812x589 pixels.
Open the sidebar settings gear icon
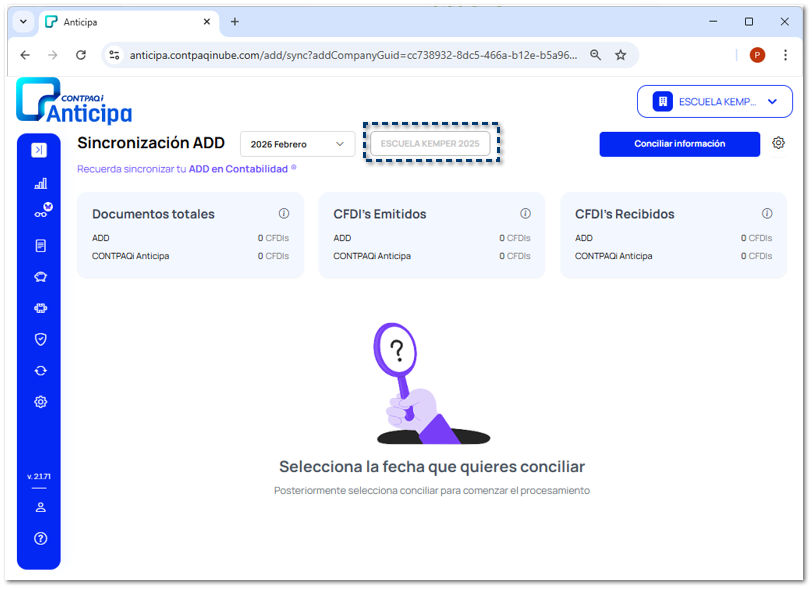40,402
